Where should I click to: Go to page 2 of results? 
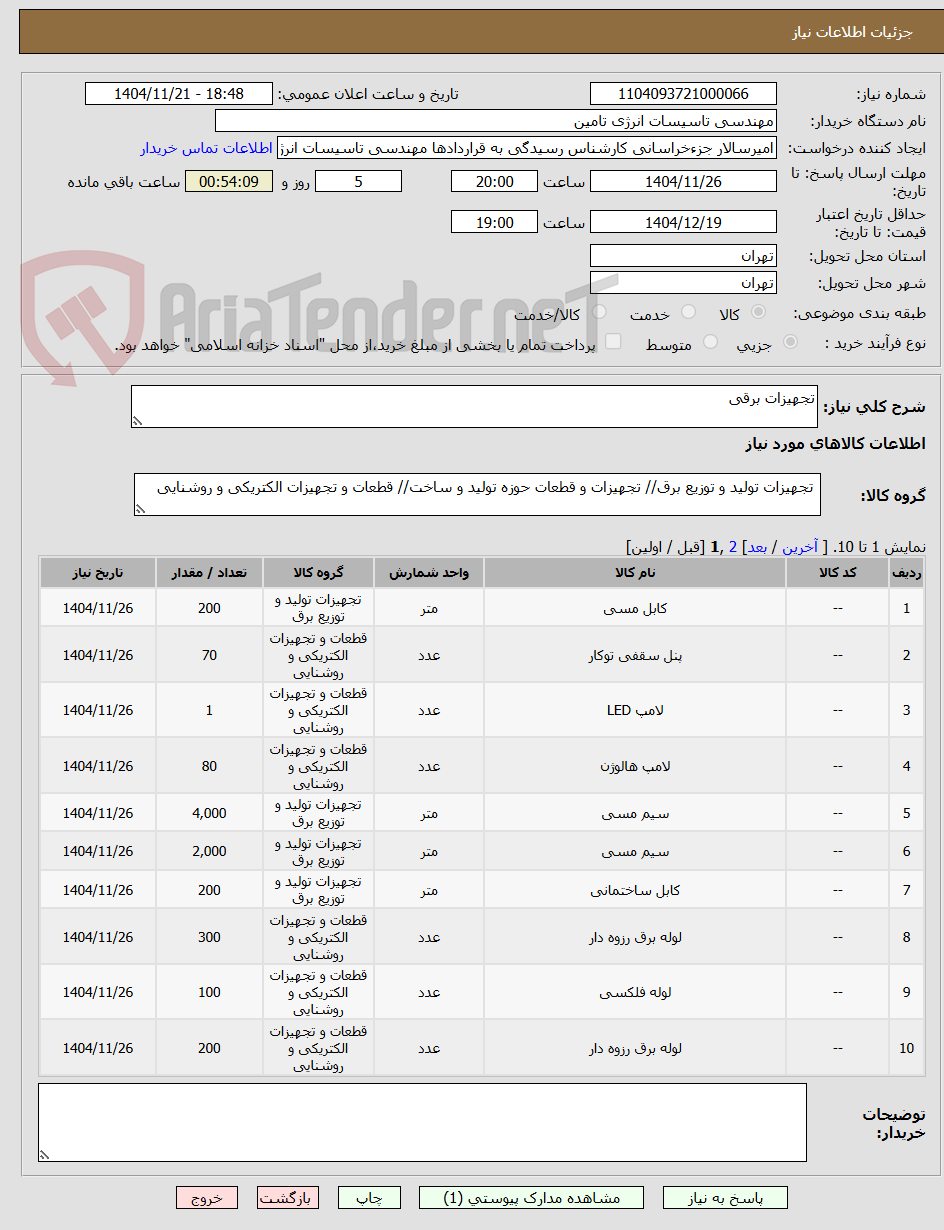733,547
